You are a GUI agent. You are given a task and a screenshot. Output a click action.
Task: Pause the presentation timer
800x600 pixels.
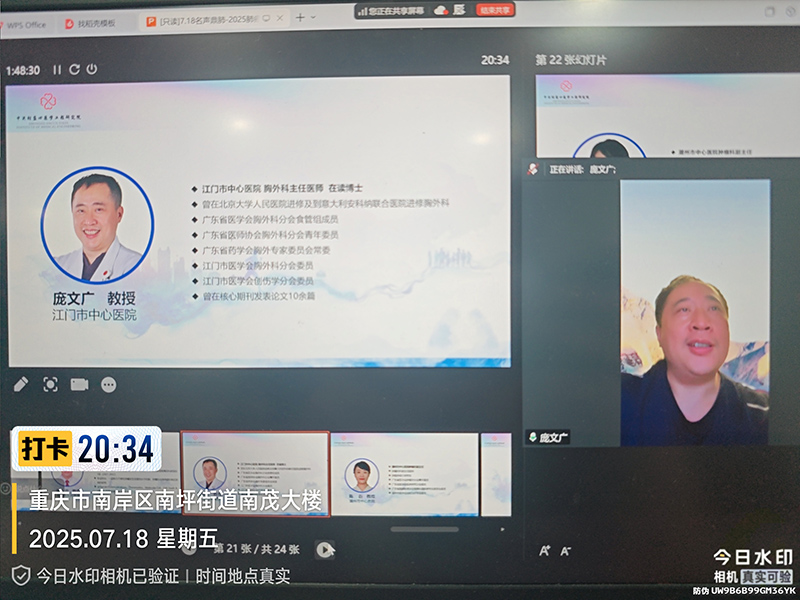tap(57, 69)
